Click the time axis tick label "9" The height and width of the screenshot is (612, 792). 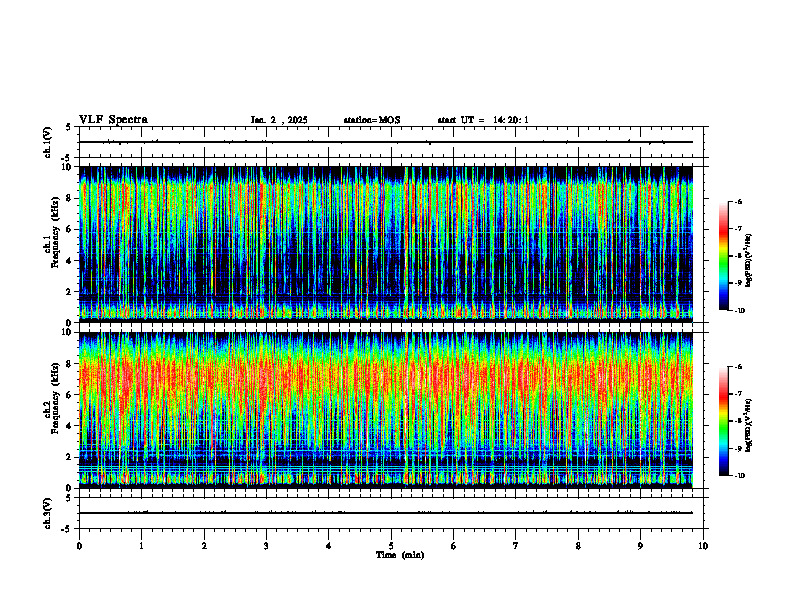point(640,546)
